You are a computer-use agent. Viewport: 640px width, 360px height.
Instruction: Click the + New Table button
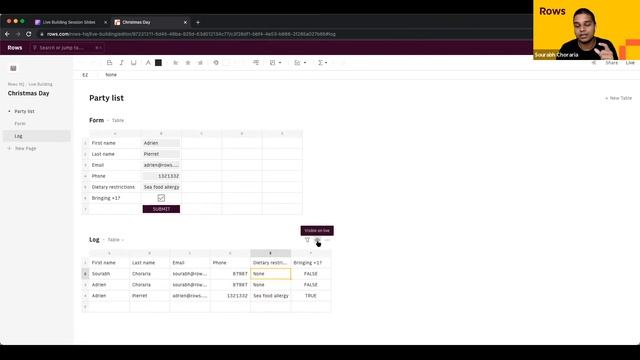(618, 98)
